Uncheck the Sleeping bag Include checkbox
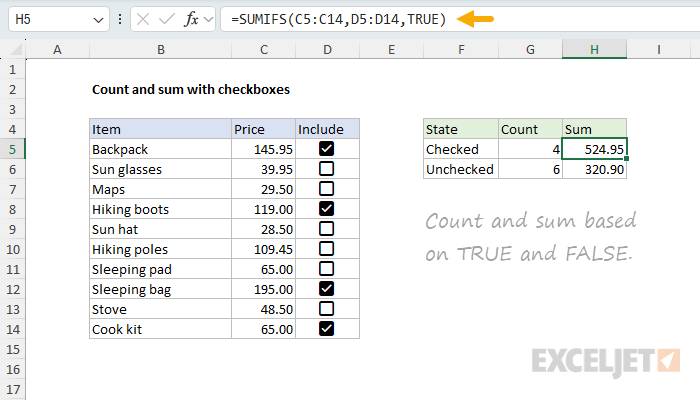This screenshot has width=700, height=400. coord(326,289)
